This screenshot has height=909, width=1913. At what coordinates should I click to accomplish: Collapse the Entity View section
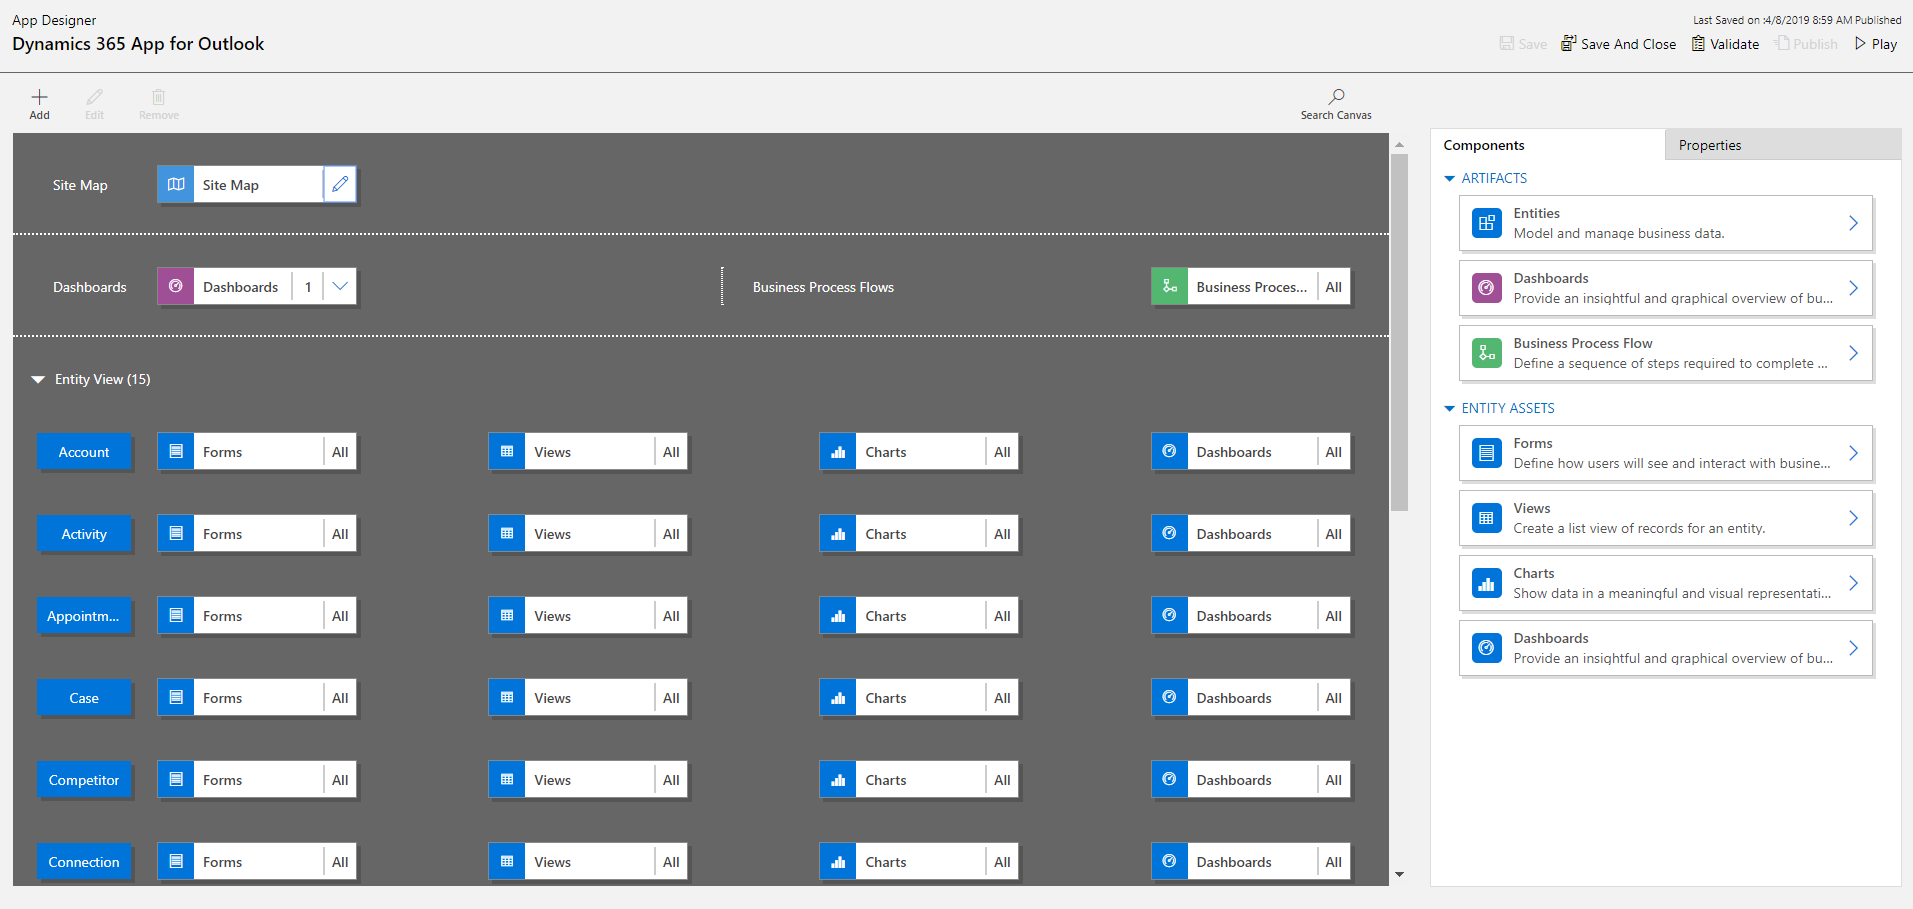click(38, 380)
